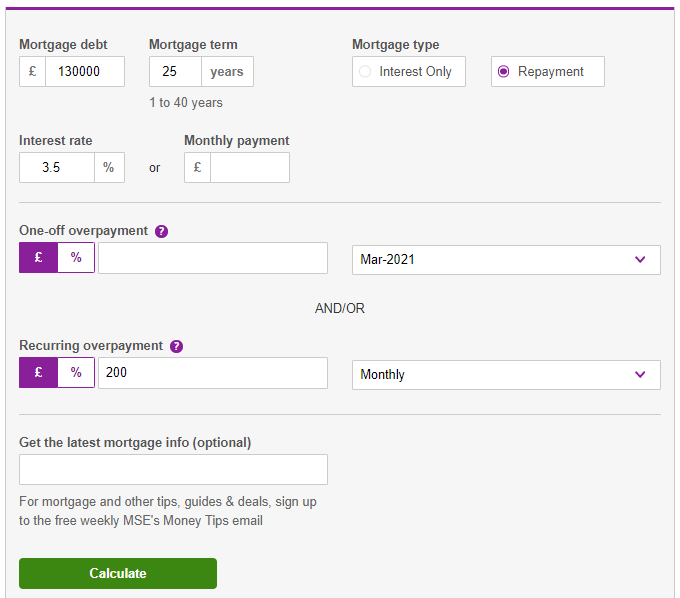Click the recurring overpayment field showing 200

click(x=212, y=373)
